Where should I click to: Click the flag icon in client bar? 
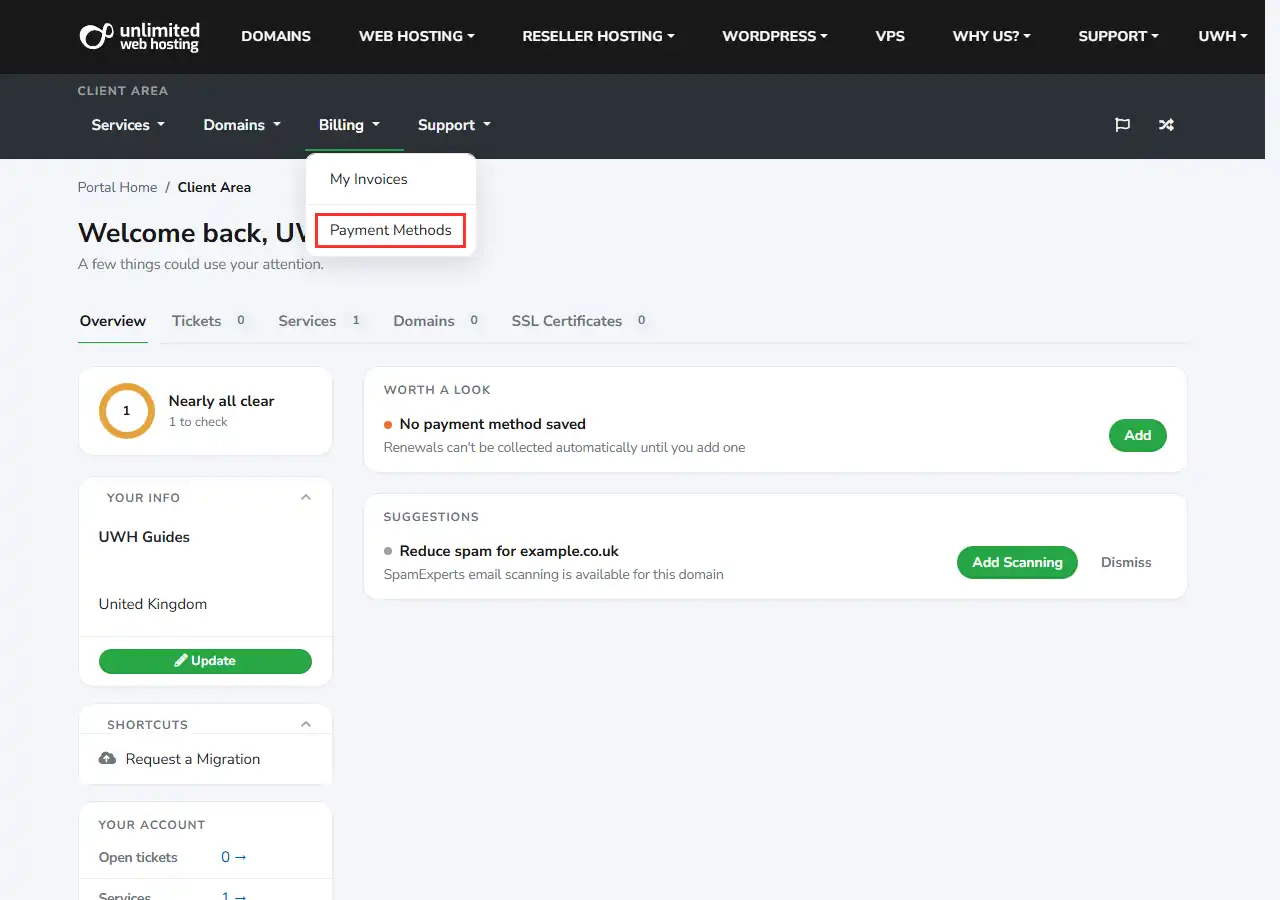click(x=1122, y=125)
